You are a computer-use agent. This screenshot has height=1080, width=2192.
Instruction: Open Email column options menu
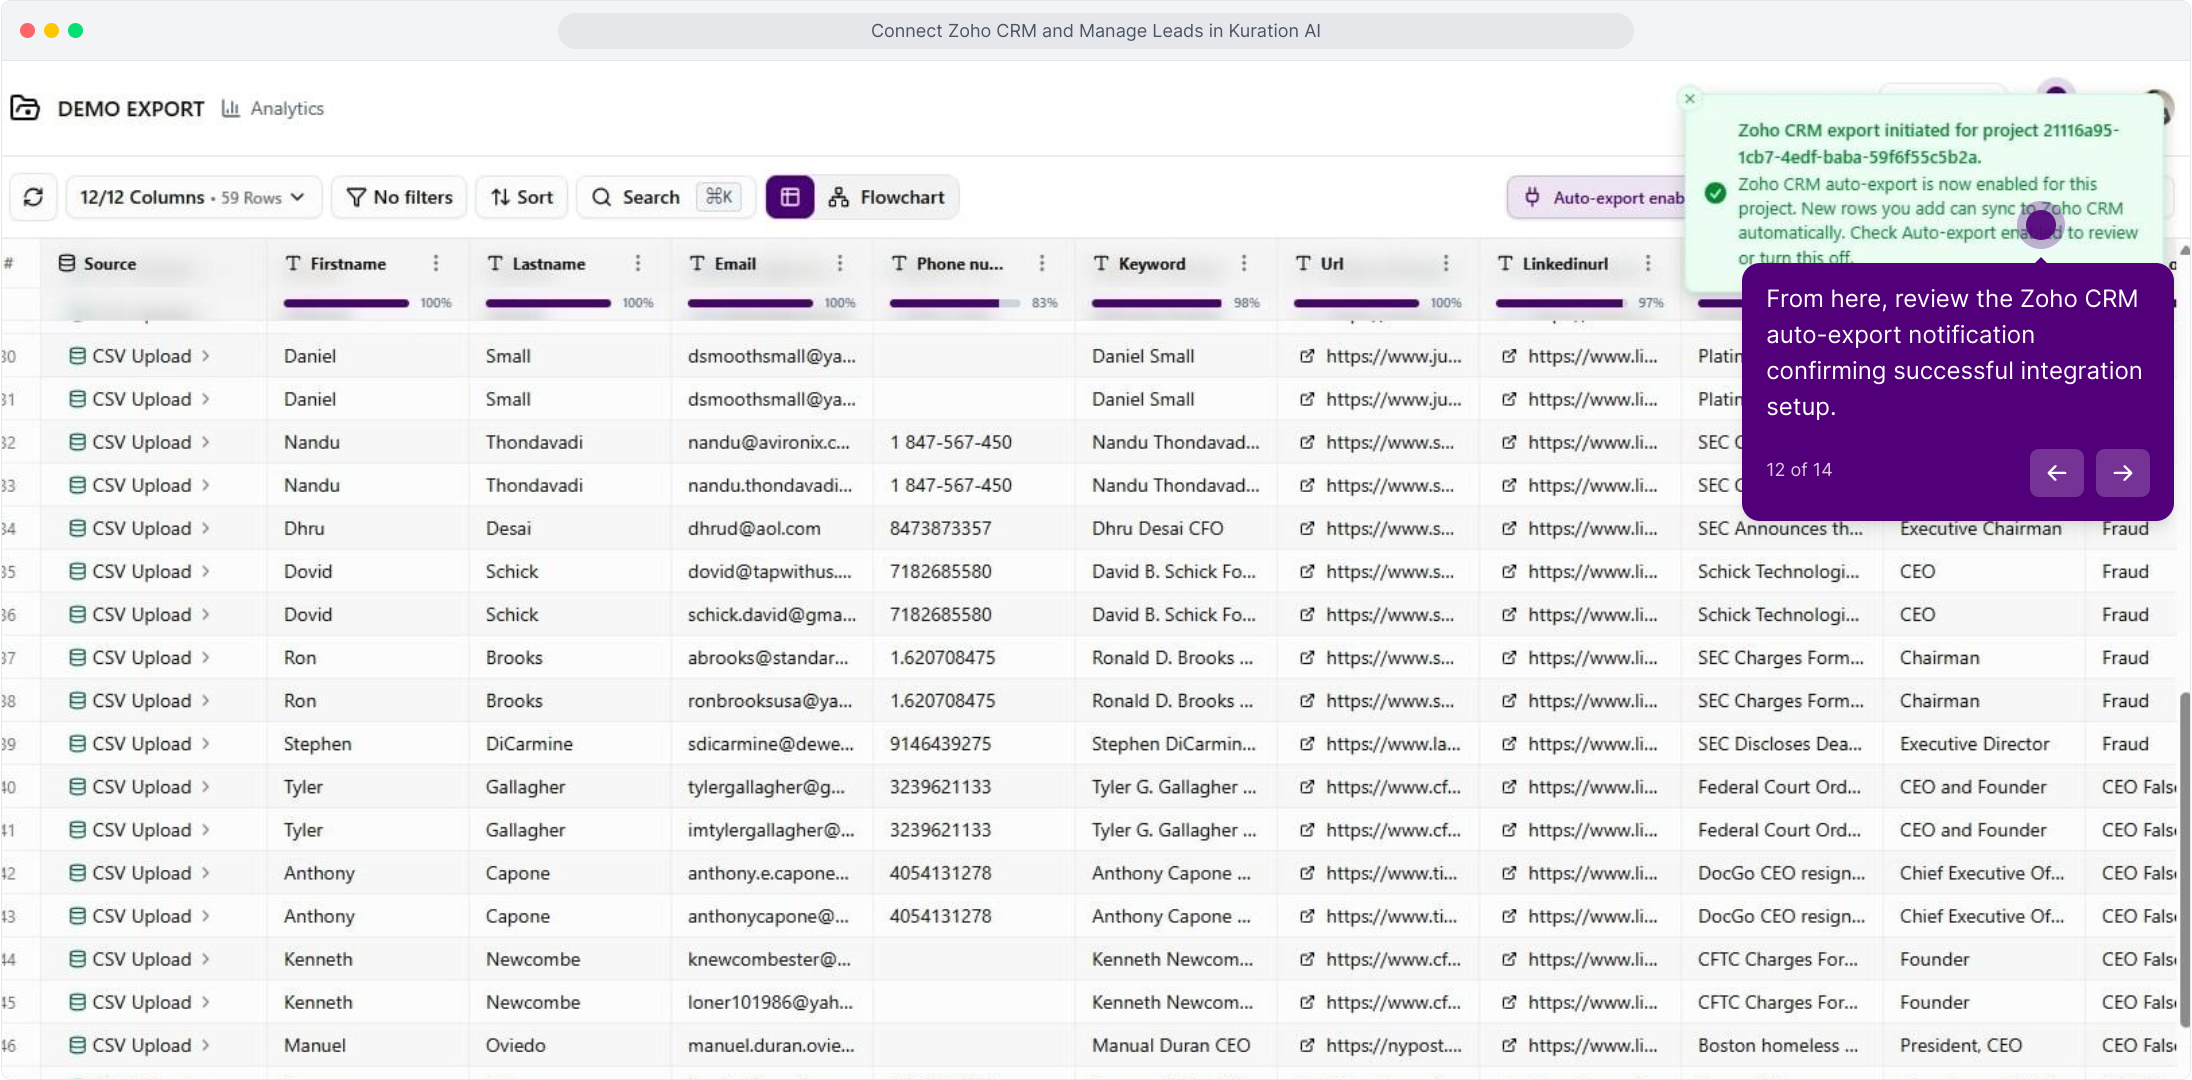point(840,263)
